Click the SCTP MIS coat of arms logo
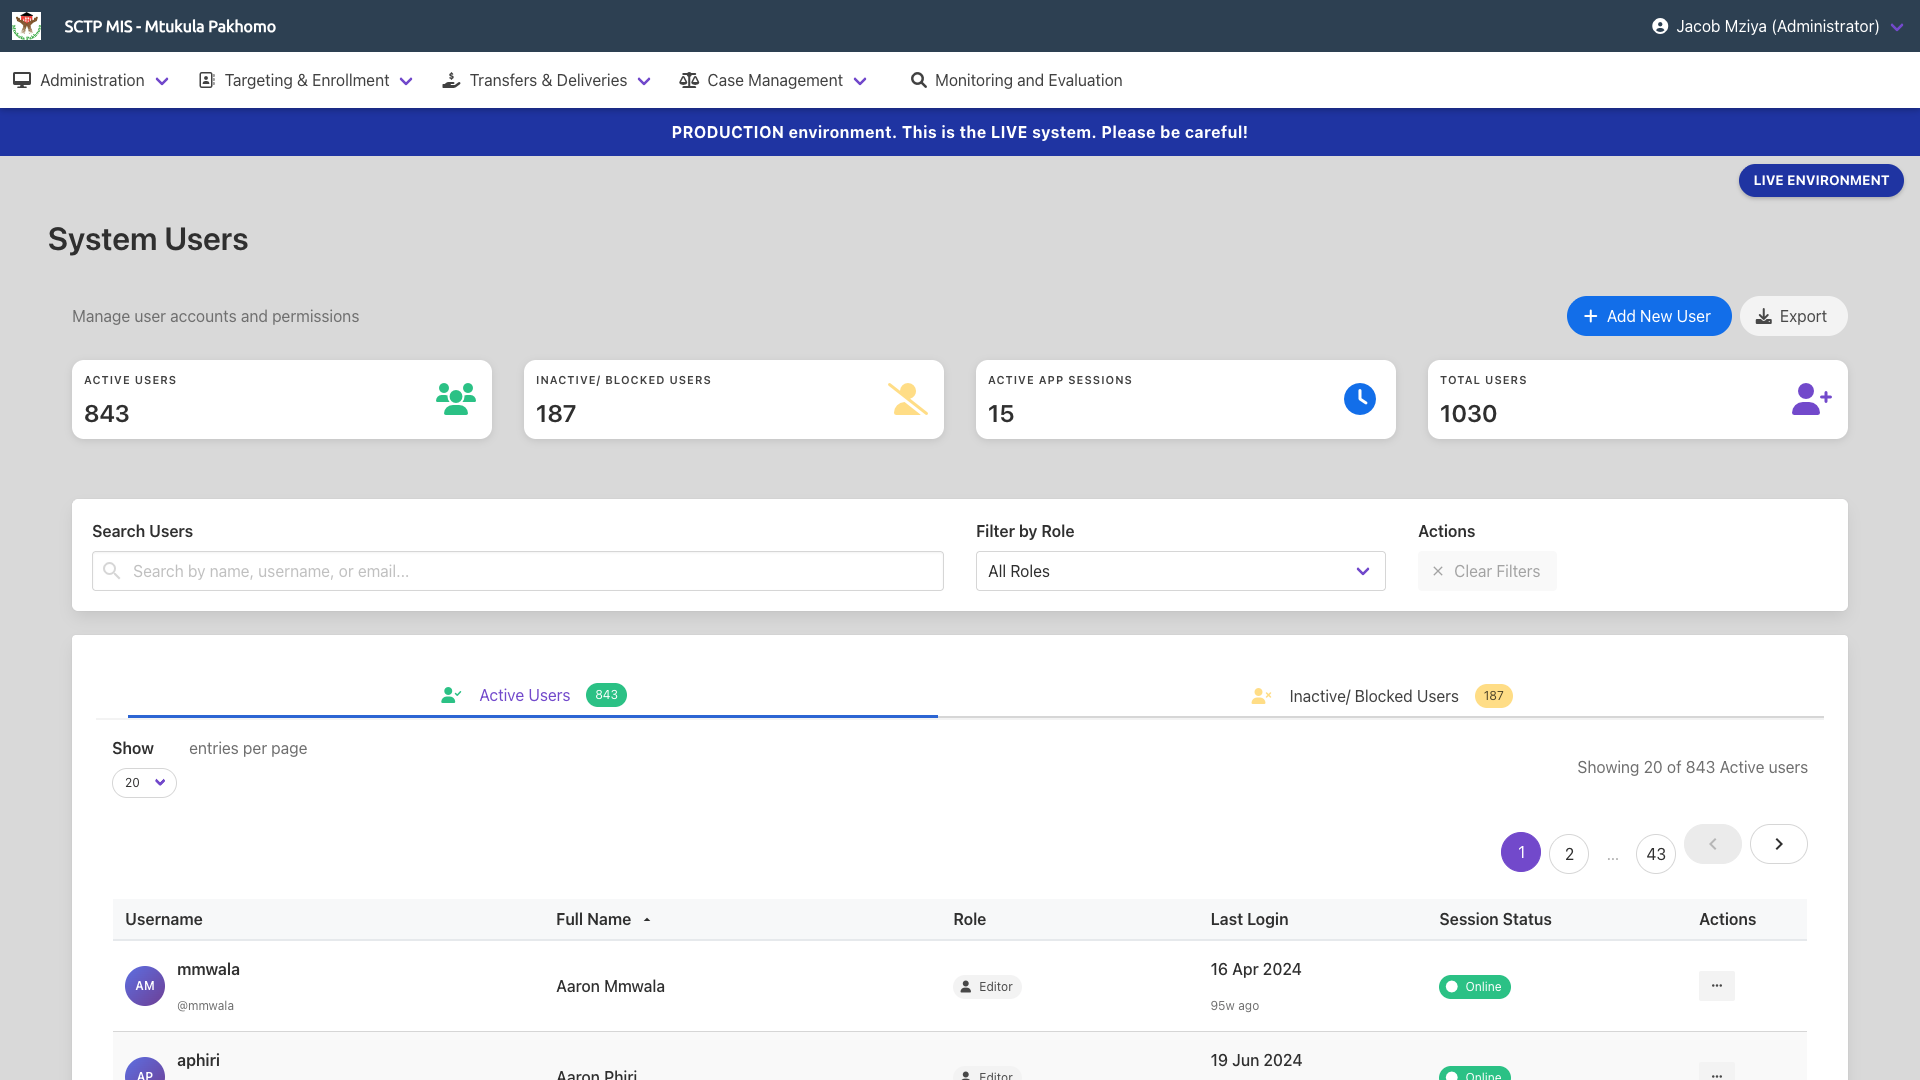This screenshot has width=1920, height=1080. pyautogui.click(x=26, y=26)
